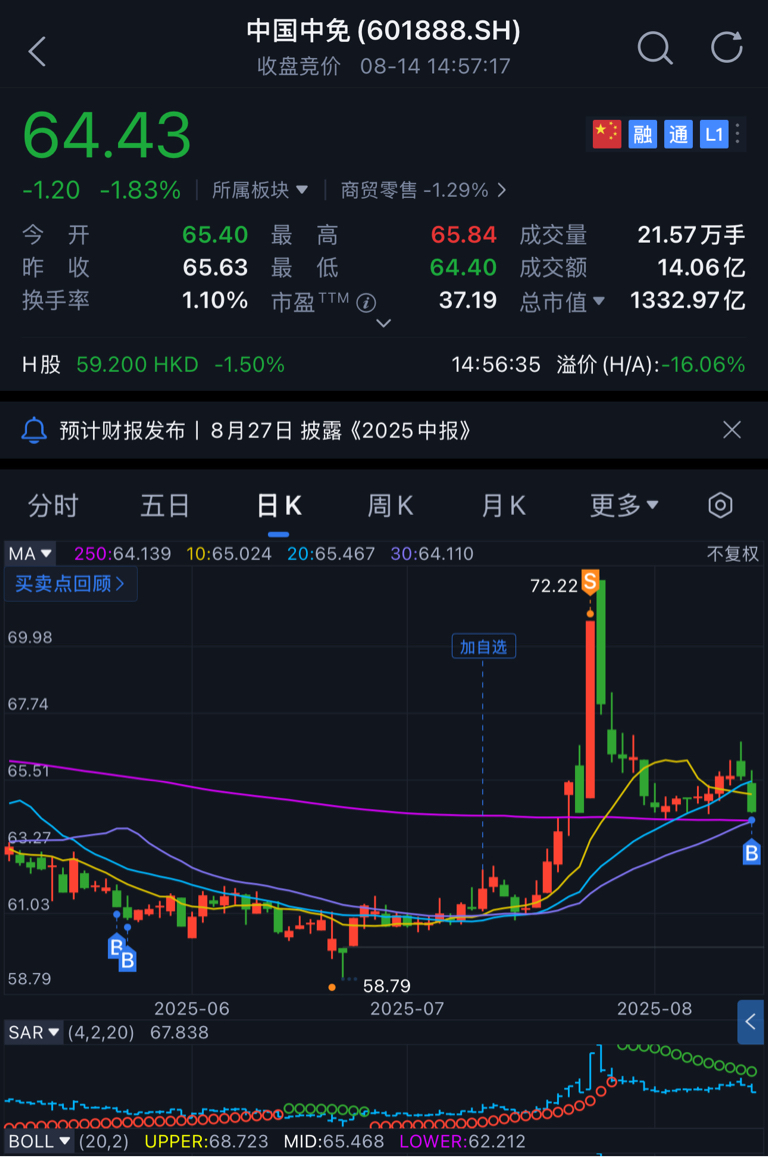Tap the 64.43 current price

pyautogui.click(x=107, y=135)
